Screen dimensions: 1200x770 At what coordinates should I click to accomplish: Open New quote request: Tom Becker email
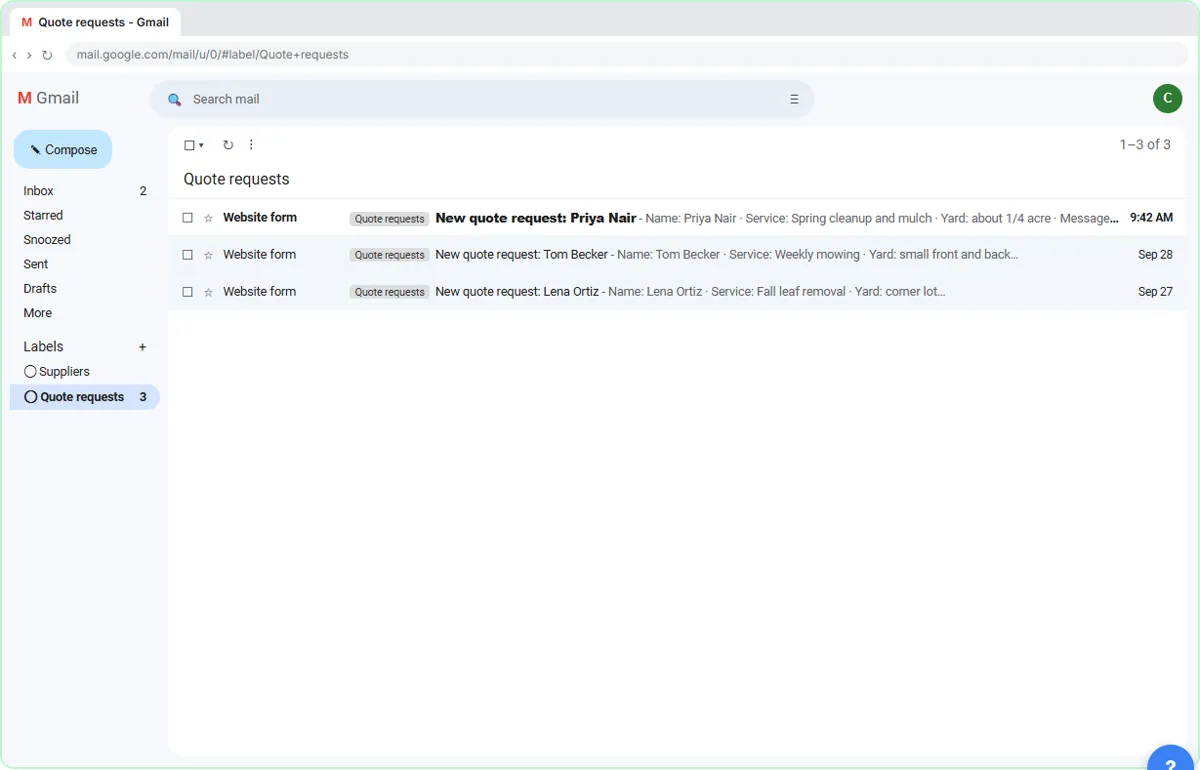point(677,255)
